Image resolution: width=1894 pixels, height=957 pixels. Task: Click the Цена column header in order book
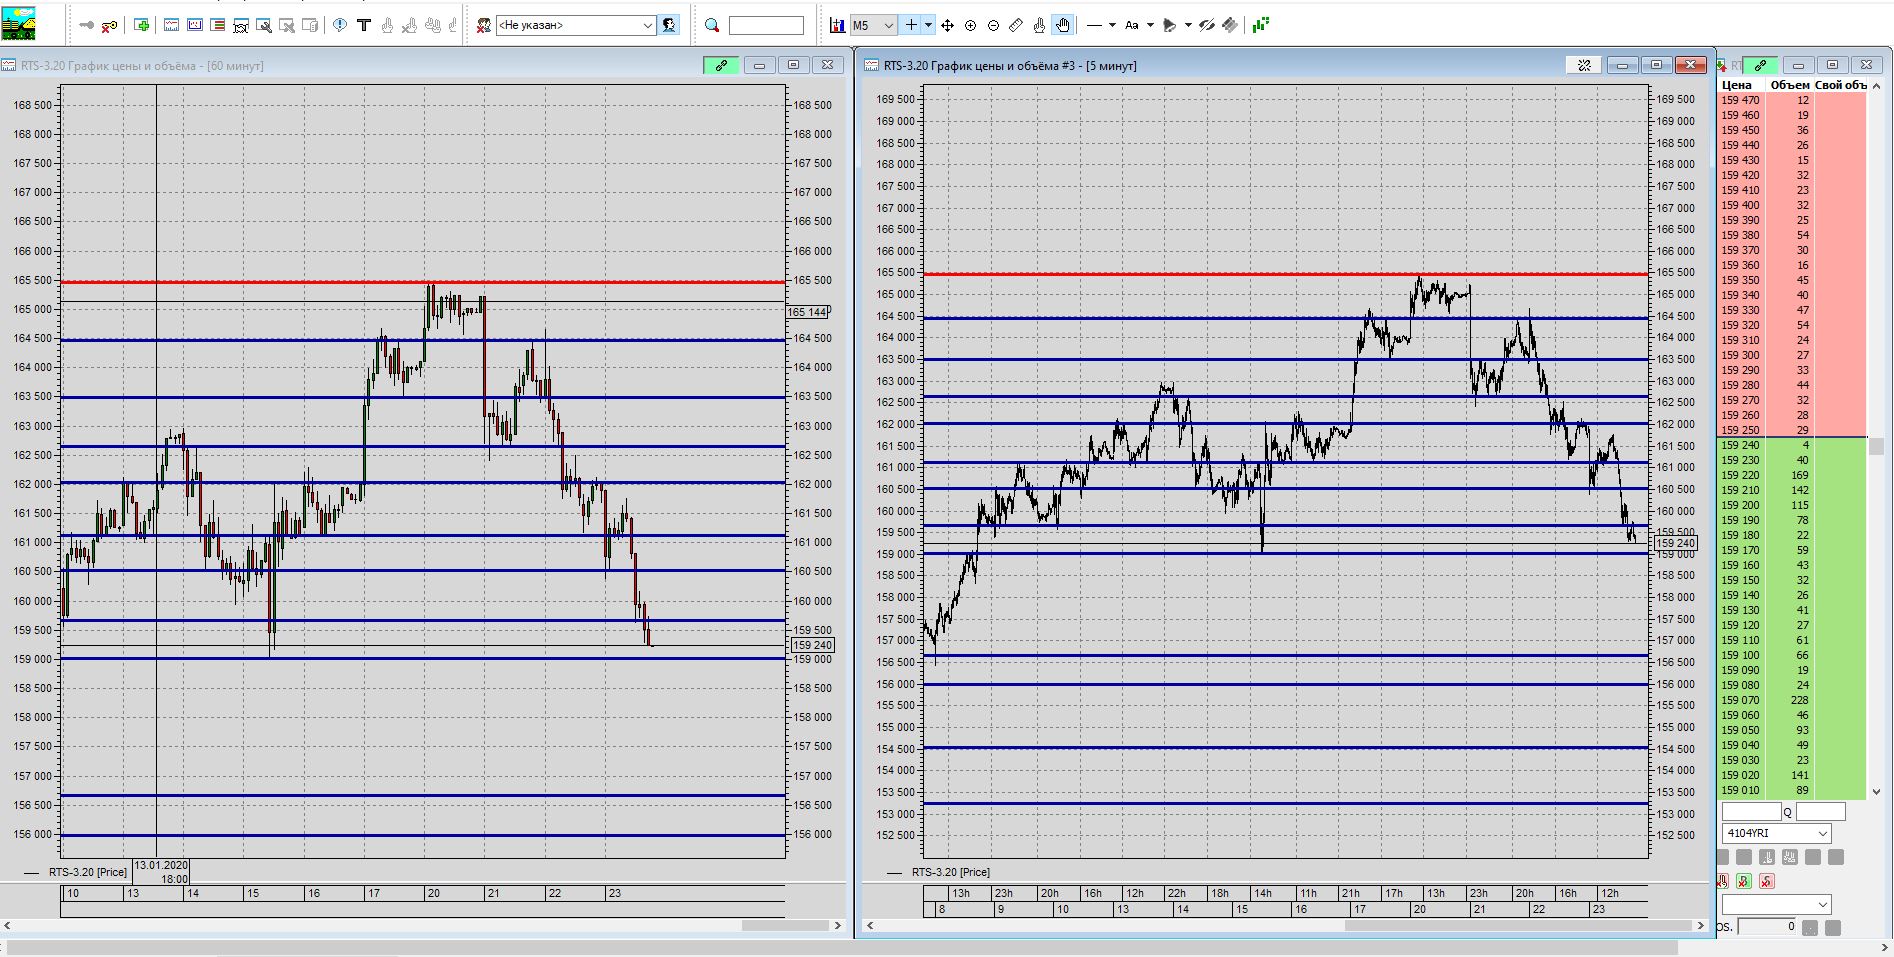1737,85
